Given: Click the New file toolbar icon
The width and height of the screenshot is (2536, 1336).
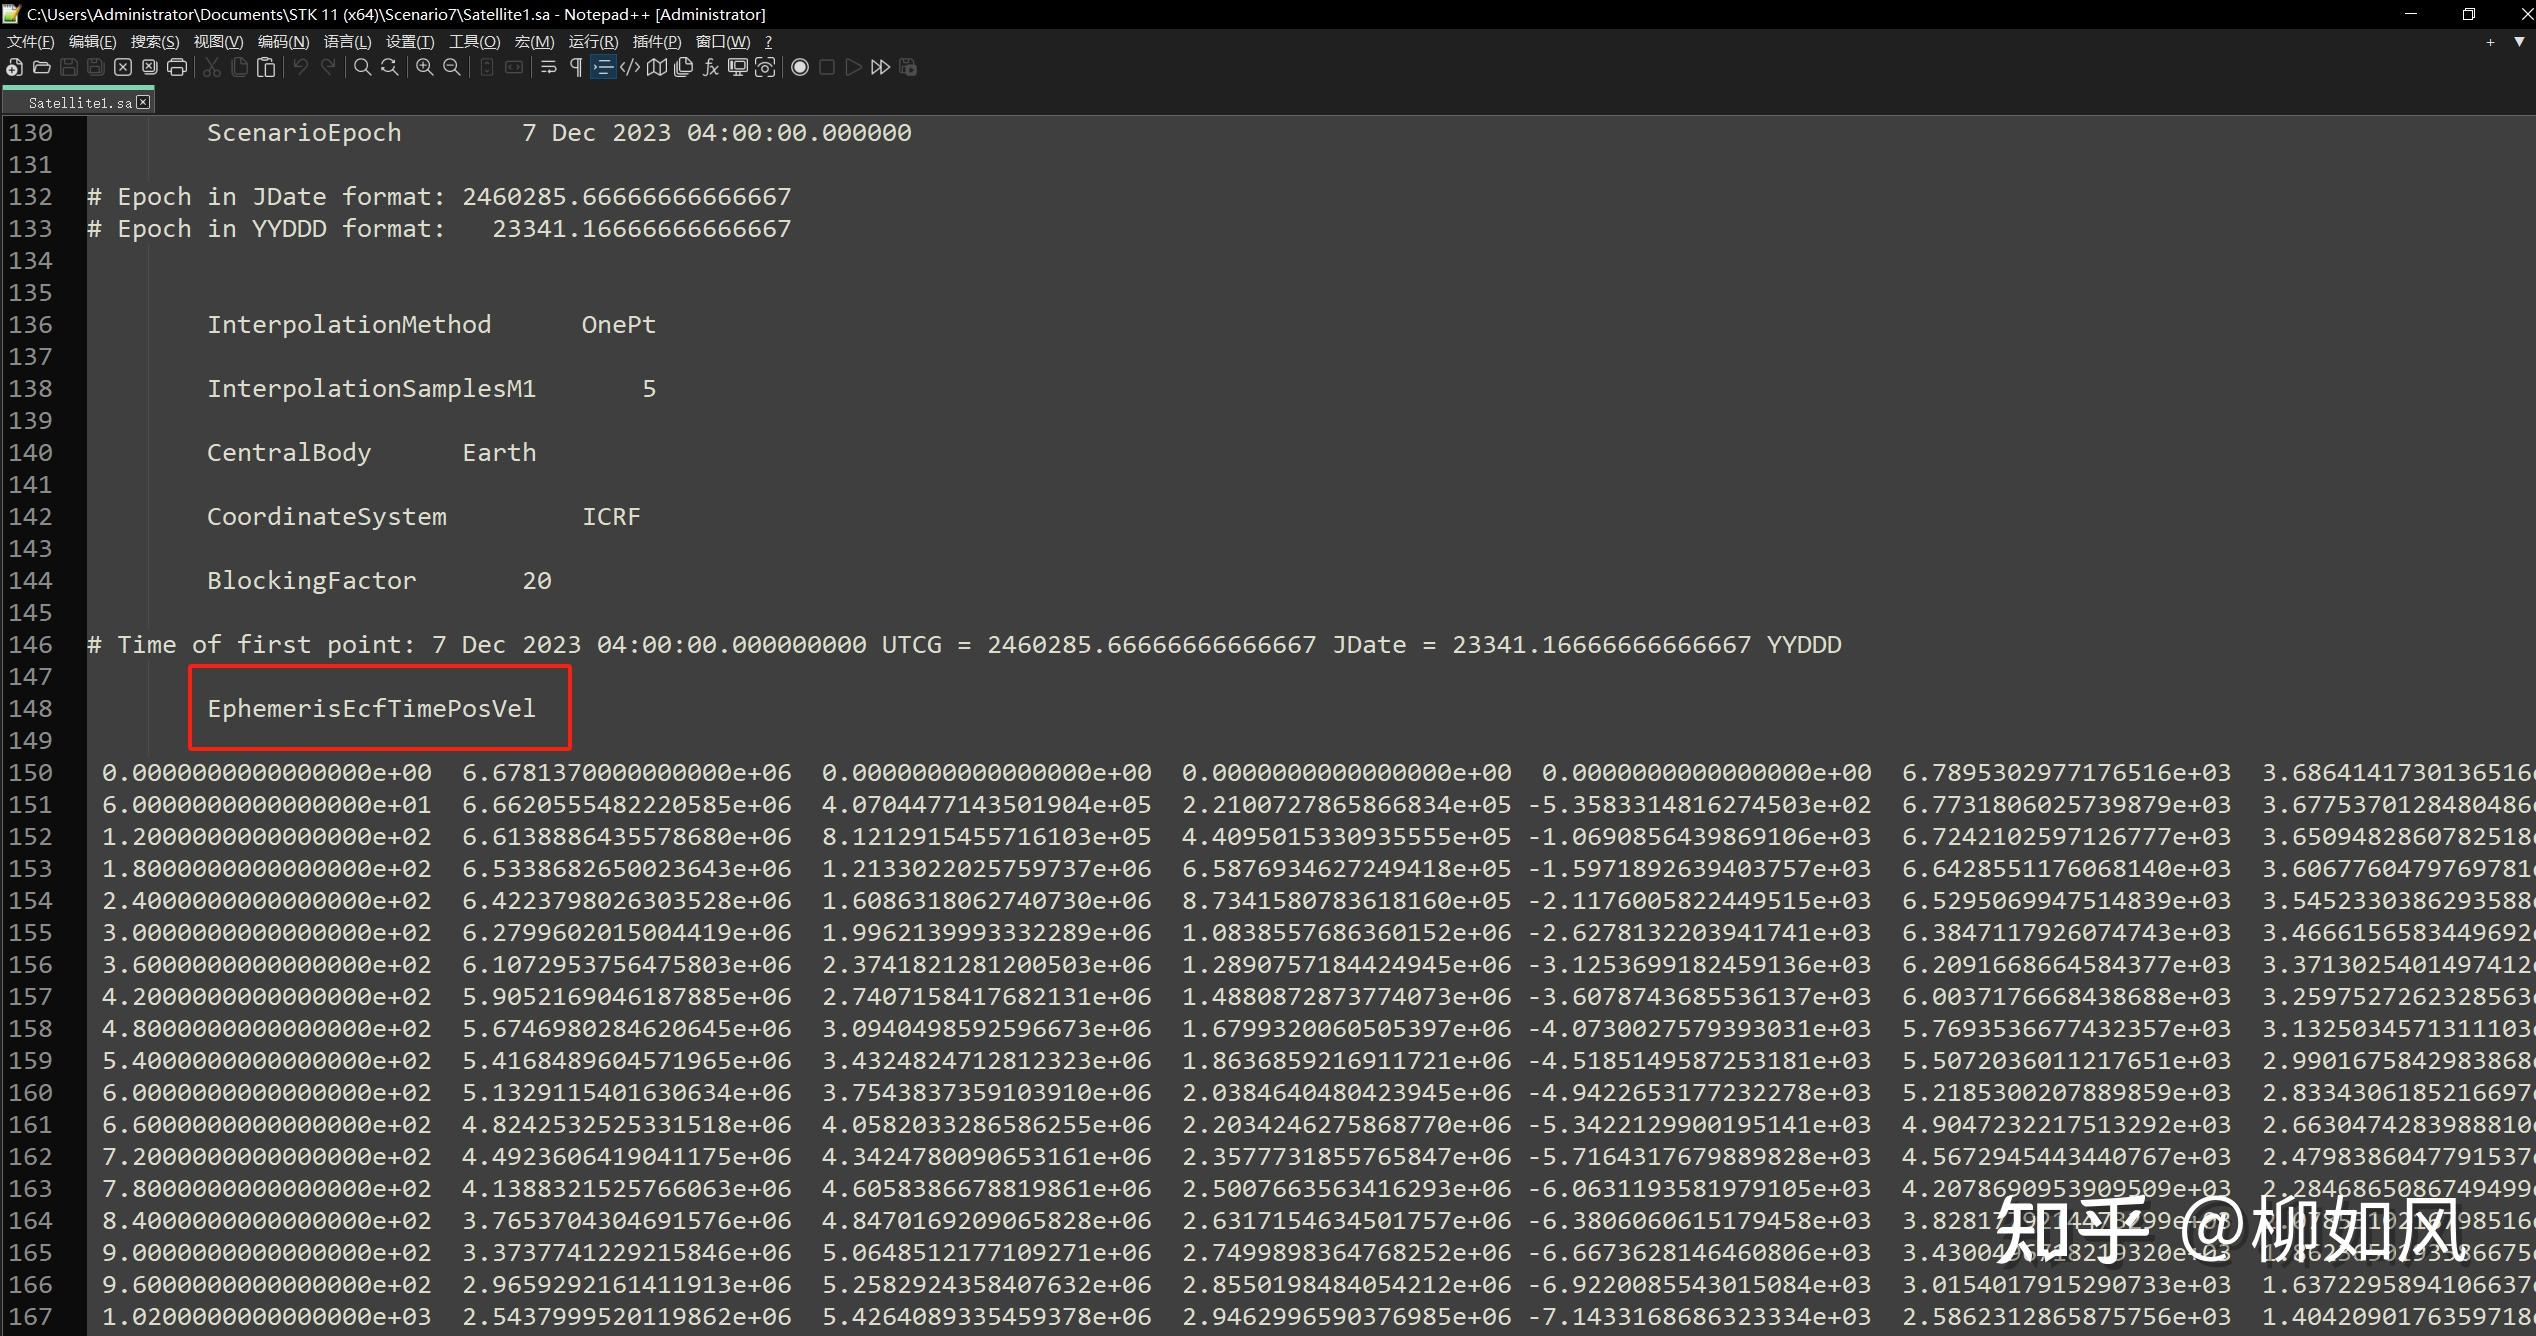Looking at the screenshot, I should [14, 67].
